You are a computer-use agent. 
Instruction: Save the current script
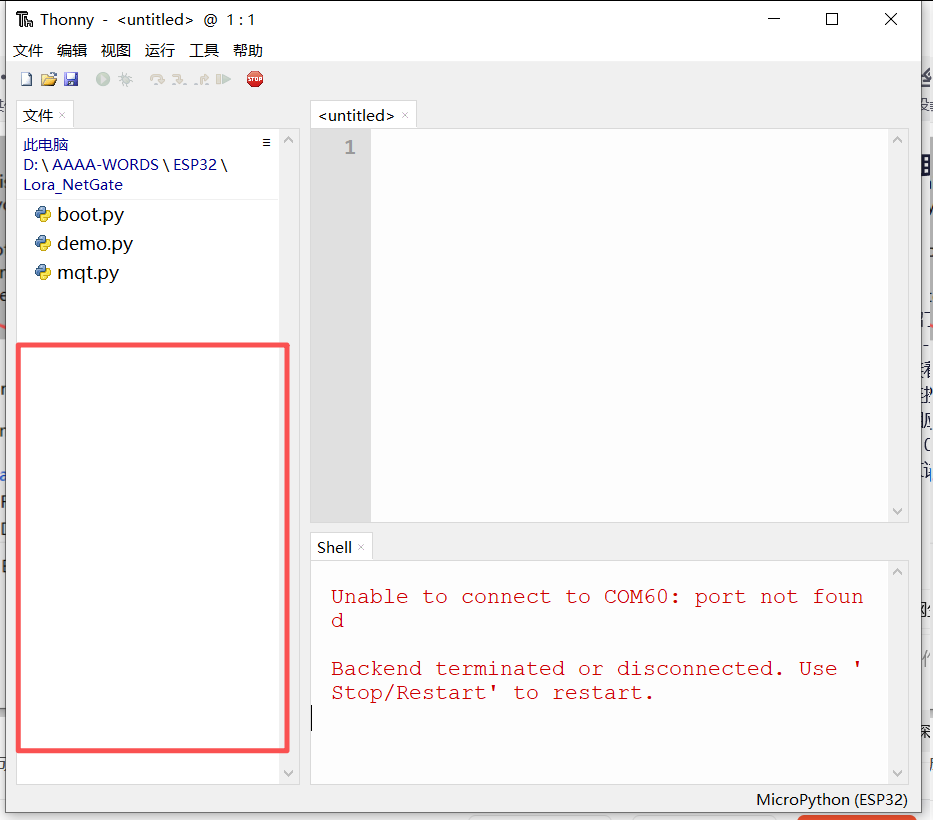tap(71, 78)
